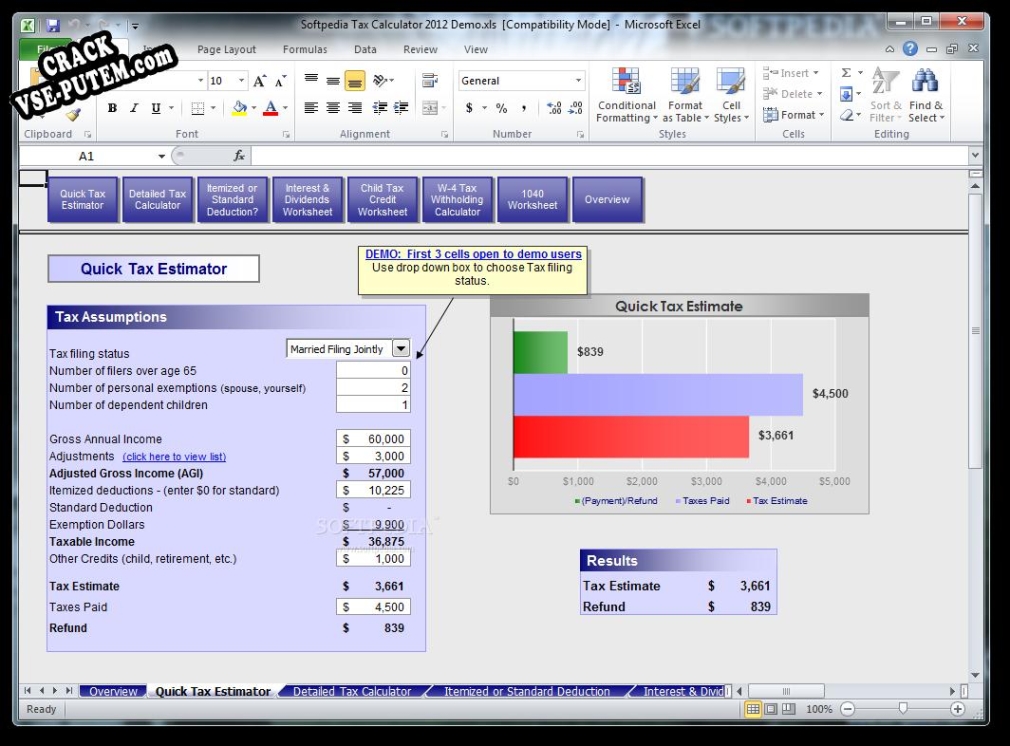The height and width of the screenshot is (746, 1010).
Task: Click the Clear eraser icon
Action: coord(846,115)
